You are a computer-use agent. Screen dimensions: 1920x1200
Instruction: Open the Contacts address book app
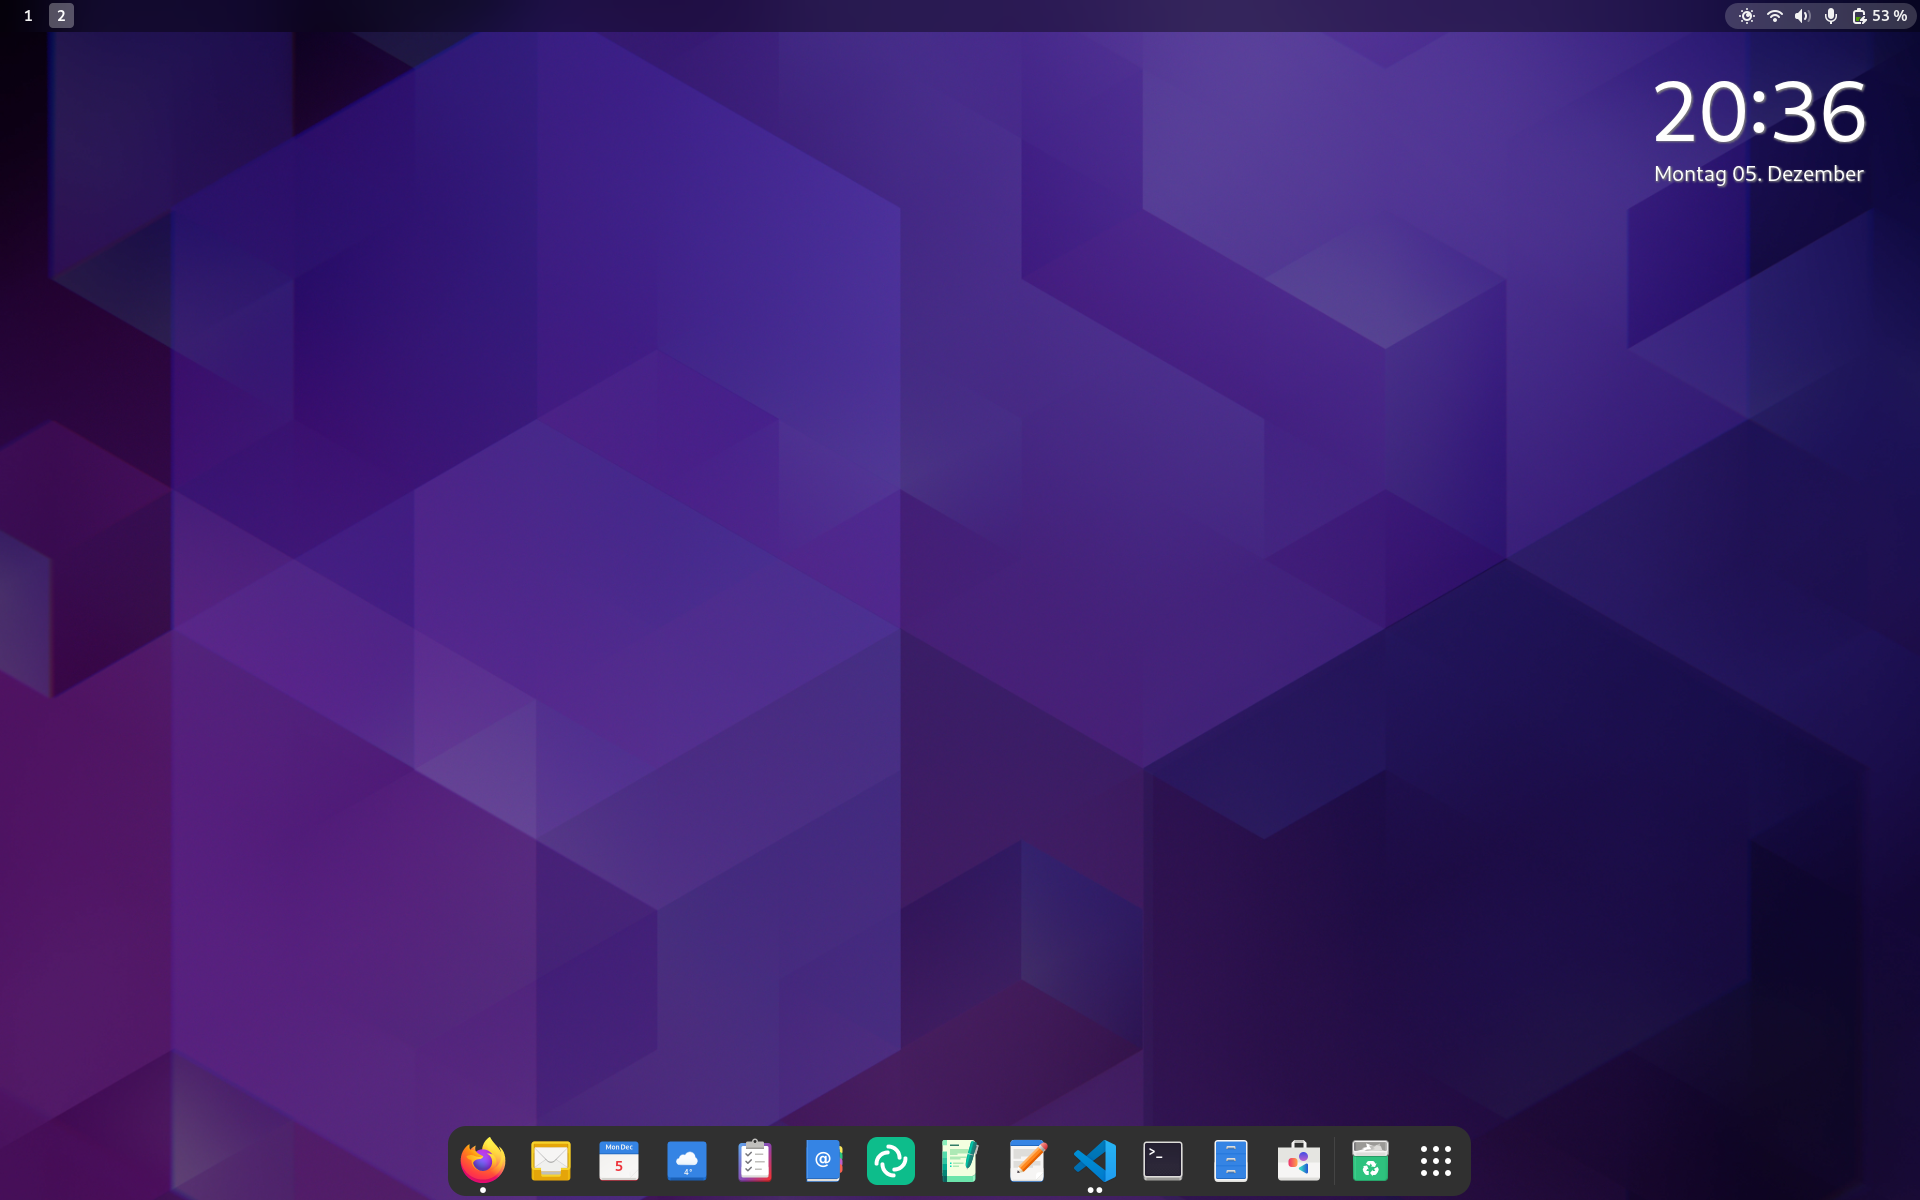click(x=823, y=1161)
